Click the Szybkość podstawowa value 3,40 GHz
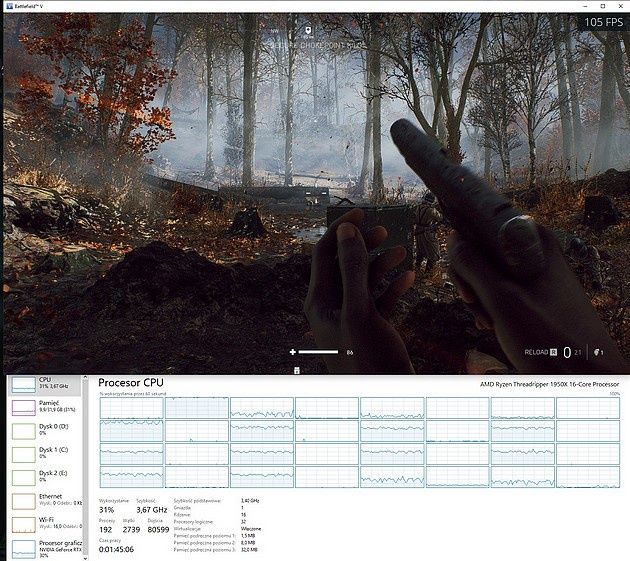 click(x=250, y=501)
